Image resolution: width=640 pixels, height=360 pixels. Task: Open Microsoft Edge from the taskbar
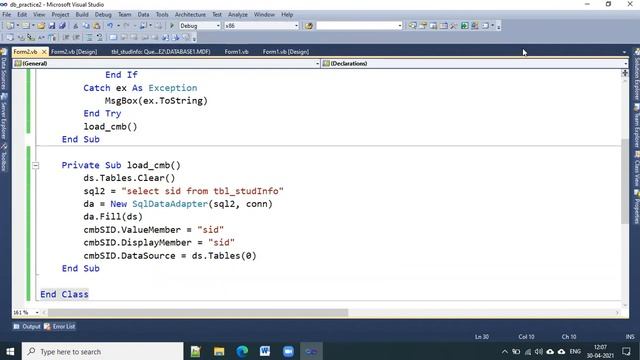click(x=242, y=351)
